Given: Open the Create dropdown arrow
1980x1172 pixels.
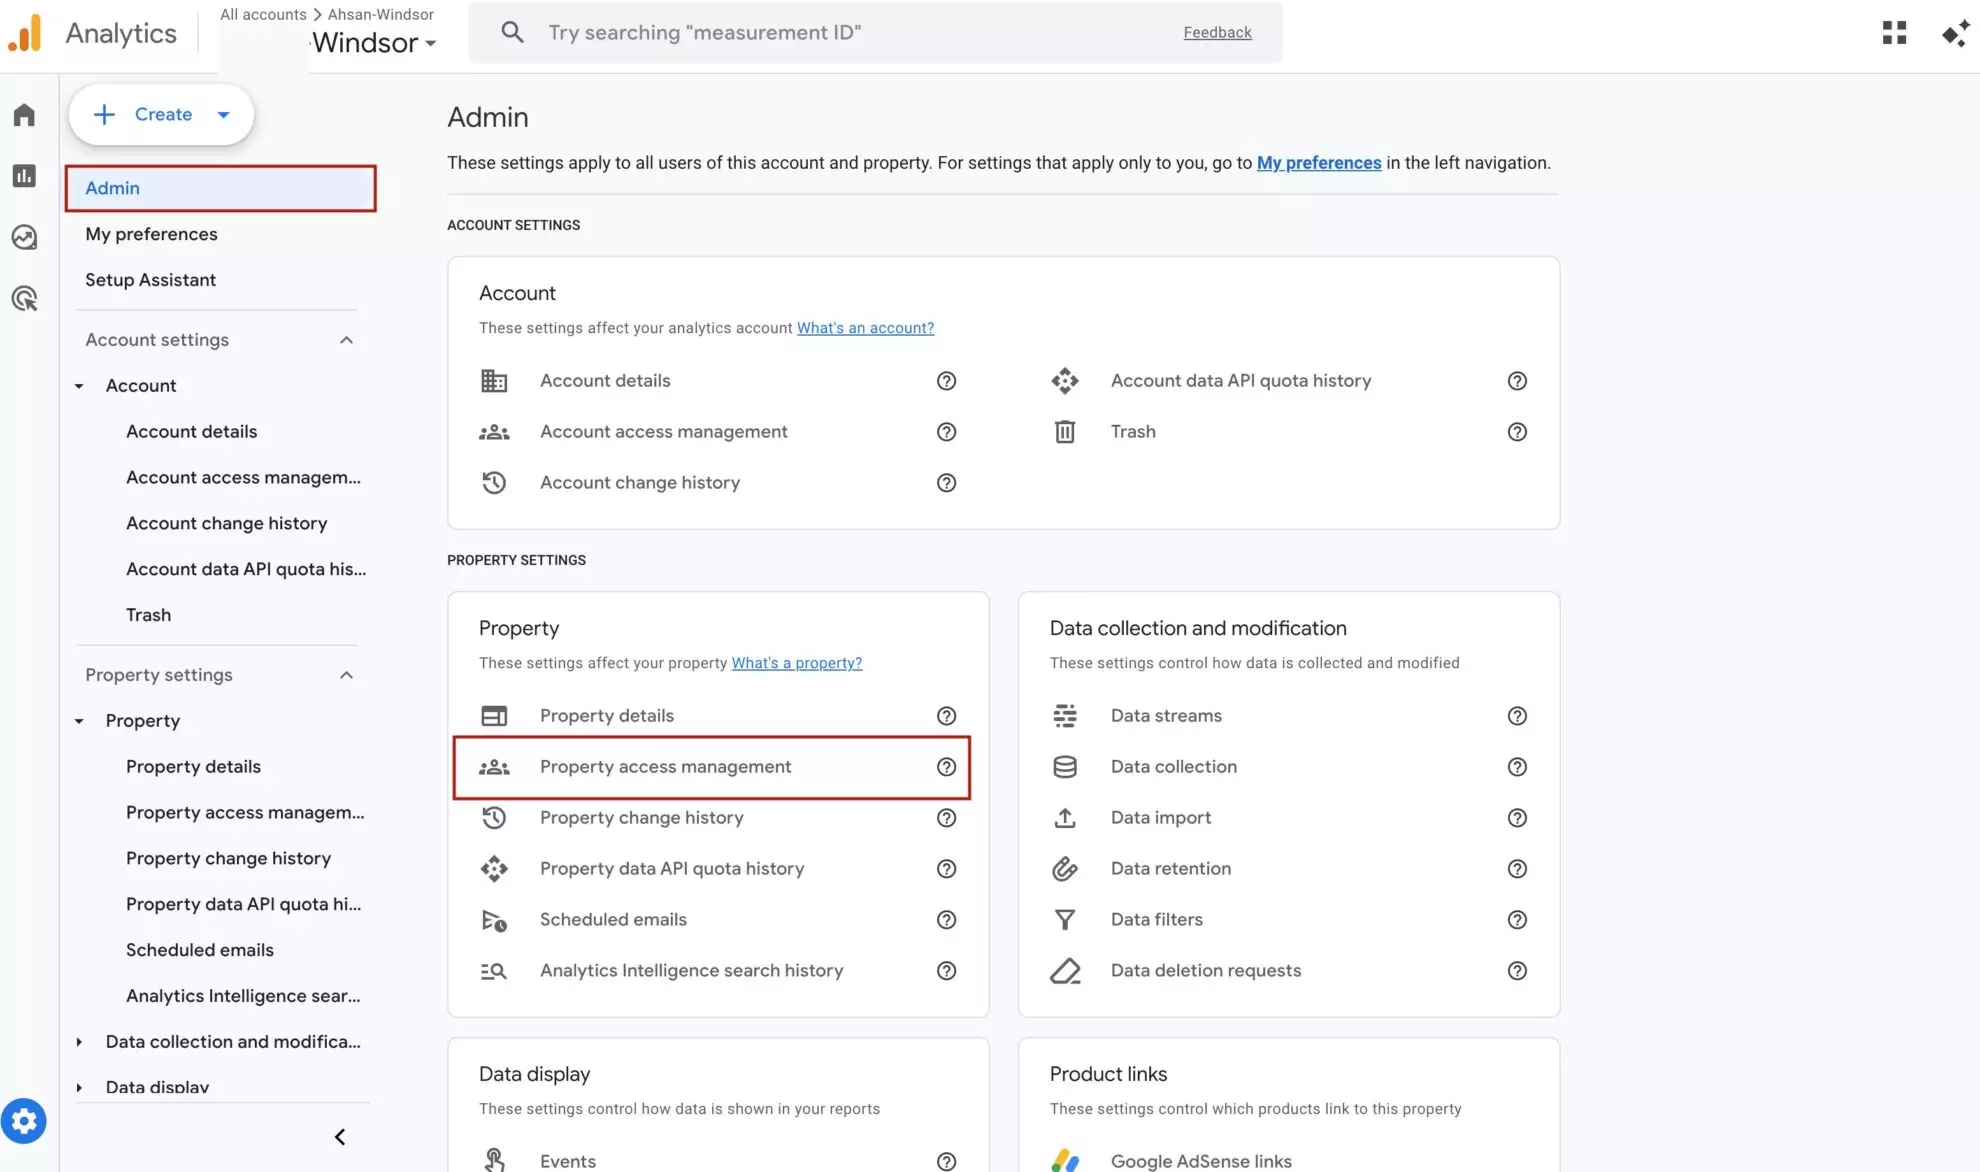Looking at the screenshot, I should (224, 114).
